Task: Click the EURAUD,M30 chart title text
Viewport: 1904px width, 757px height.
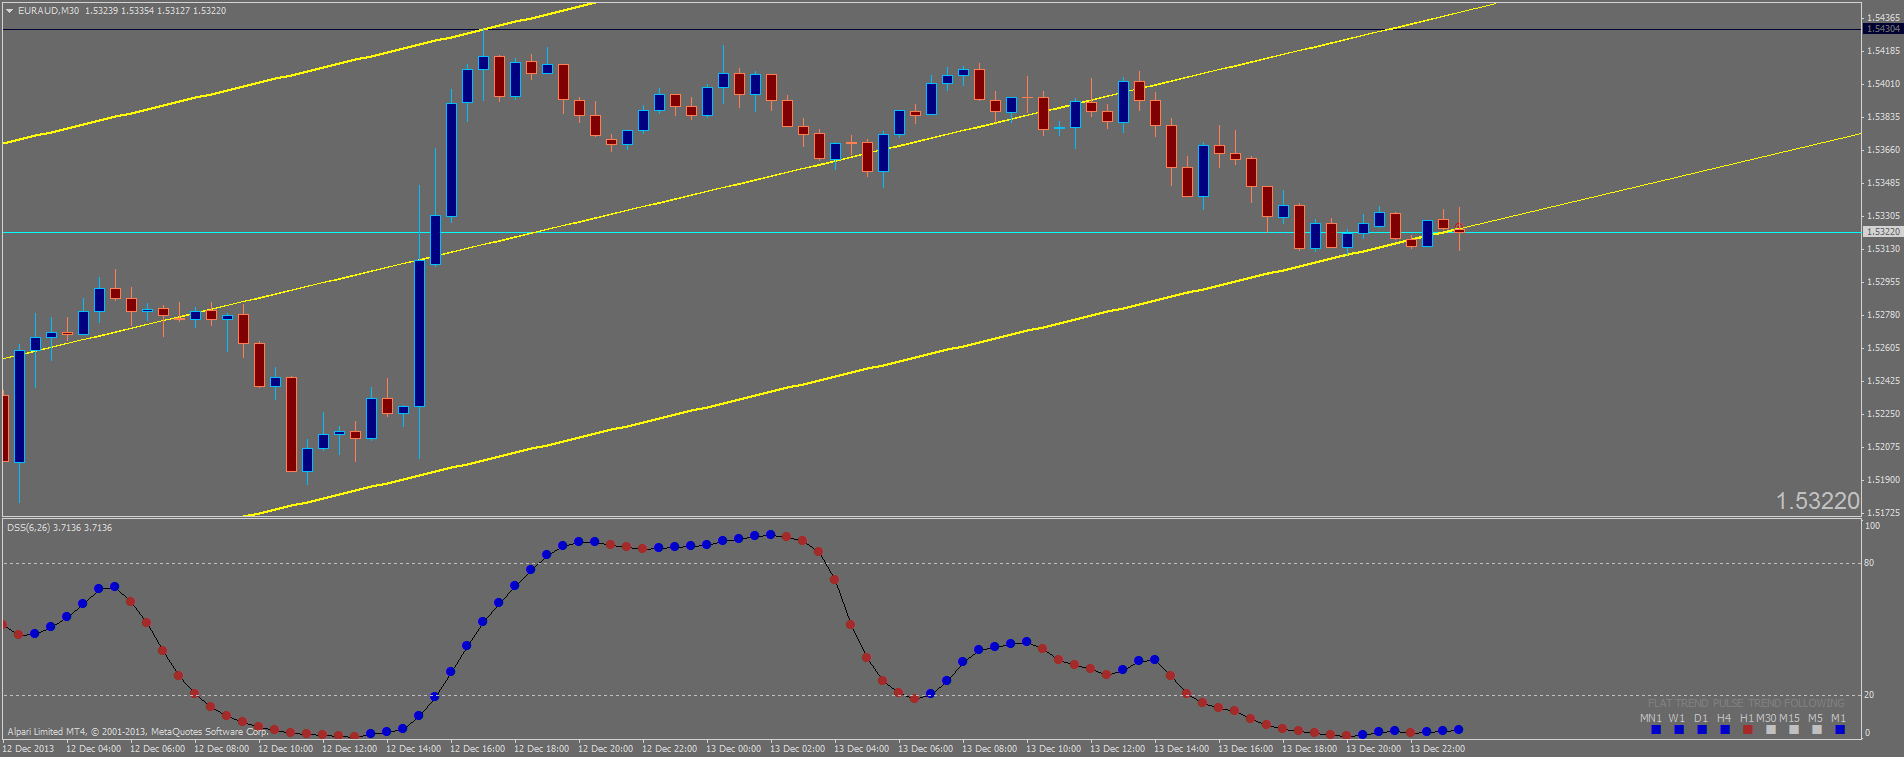Action: 48,11
